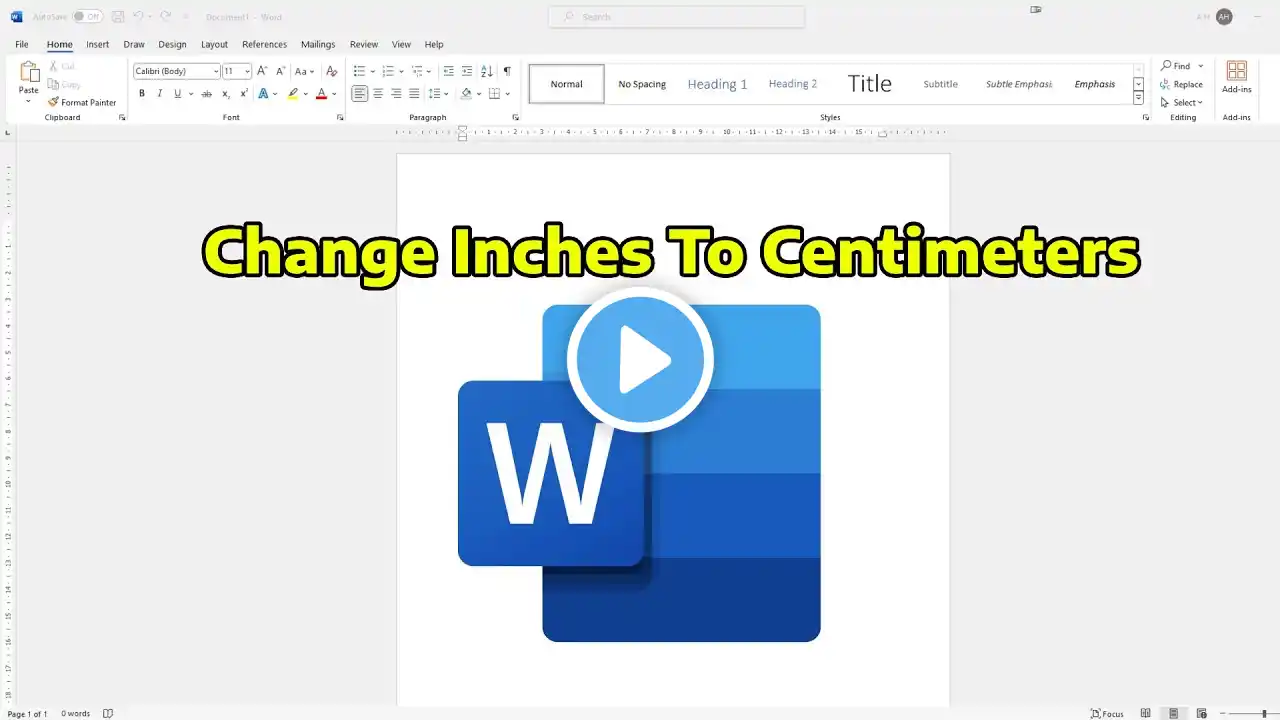Click Format Painter button

[82, 102]
